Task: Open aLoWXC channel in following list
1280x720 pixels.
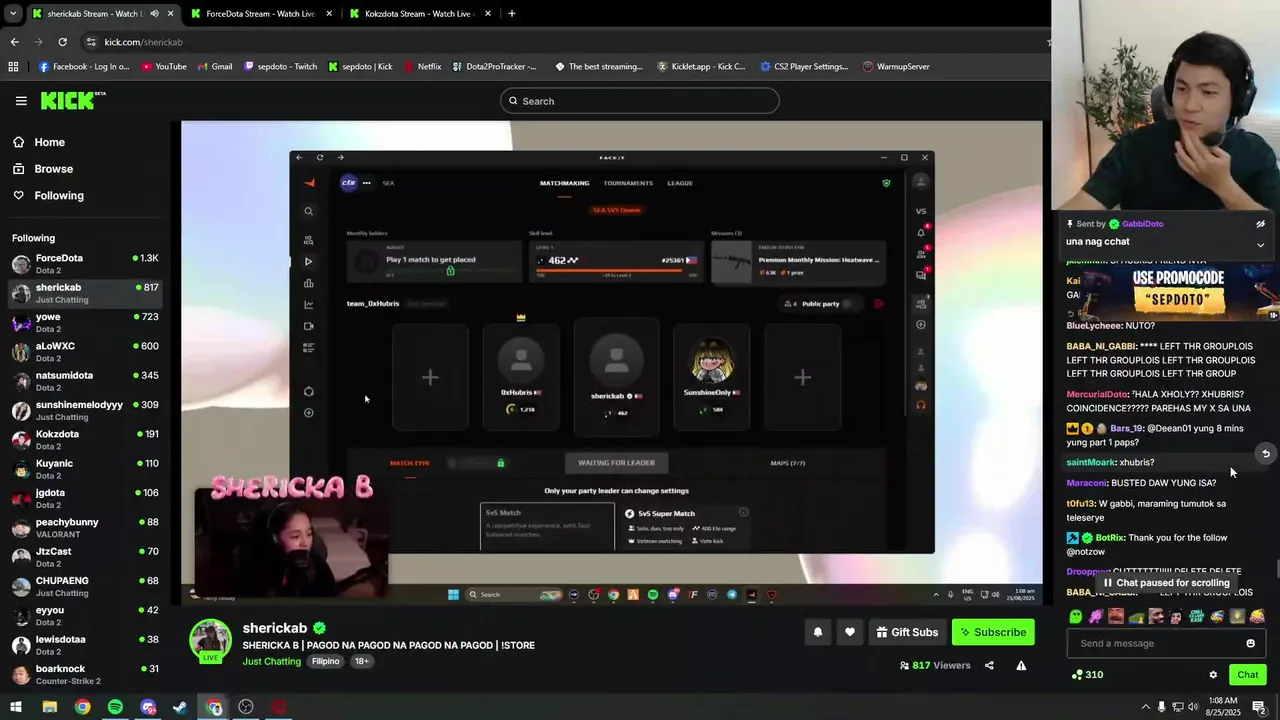Action: click(x=85, y=352)
